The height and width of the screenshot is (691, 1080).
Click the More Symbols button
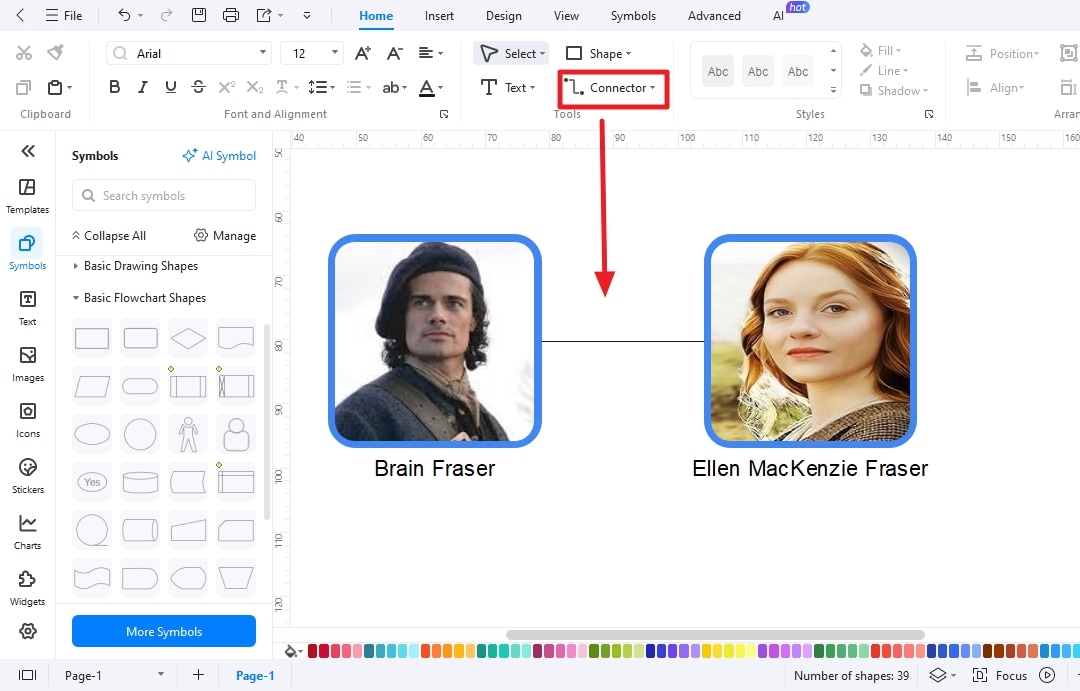(163, 631)
